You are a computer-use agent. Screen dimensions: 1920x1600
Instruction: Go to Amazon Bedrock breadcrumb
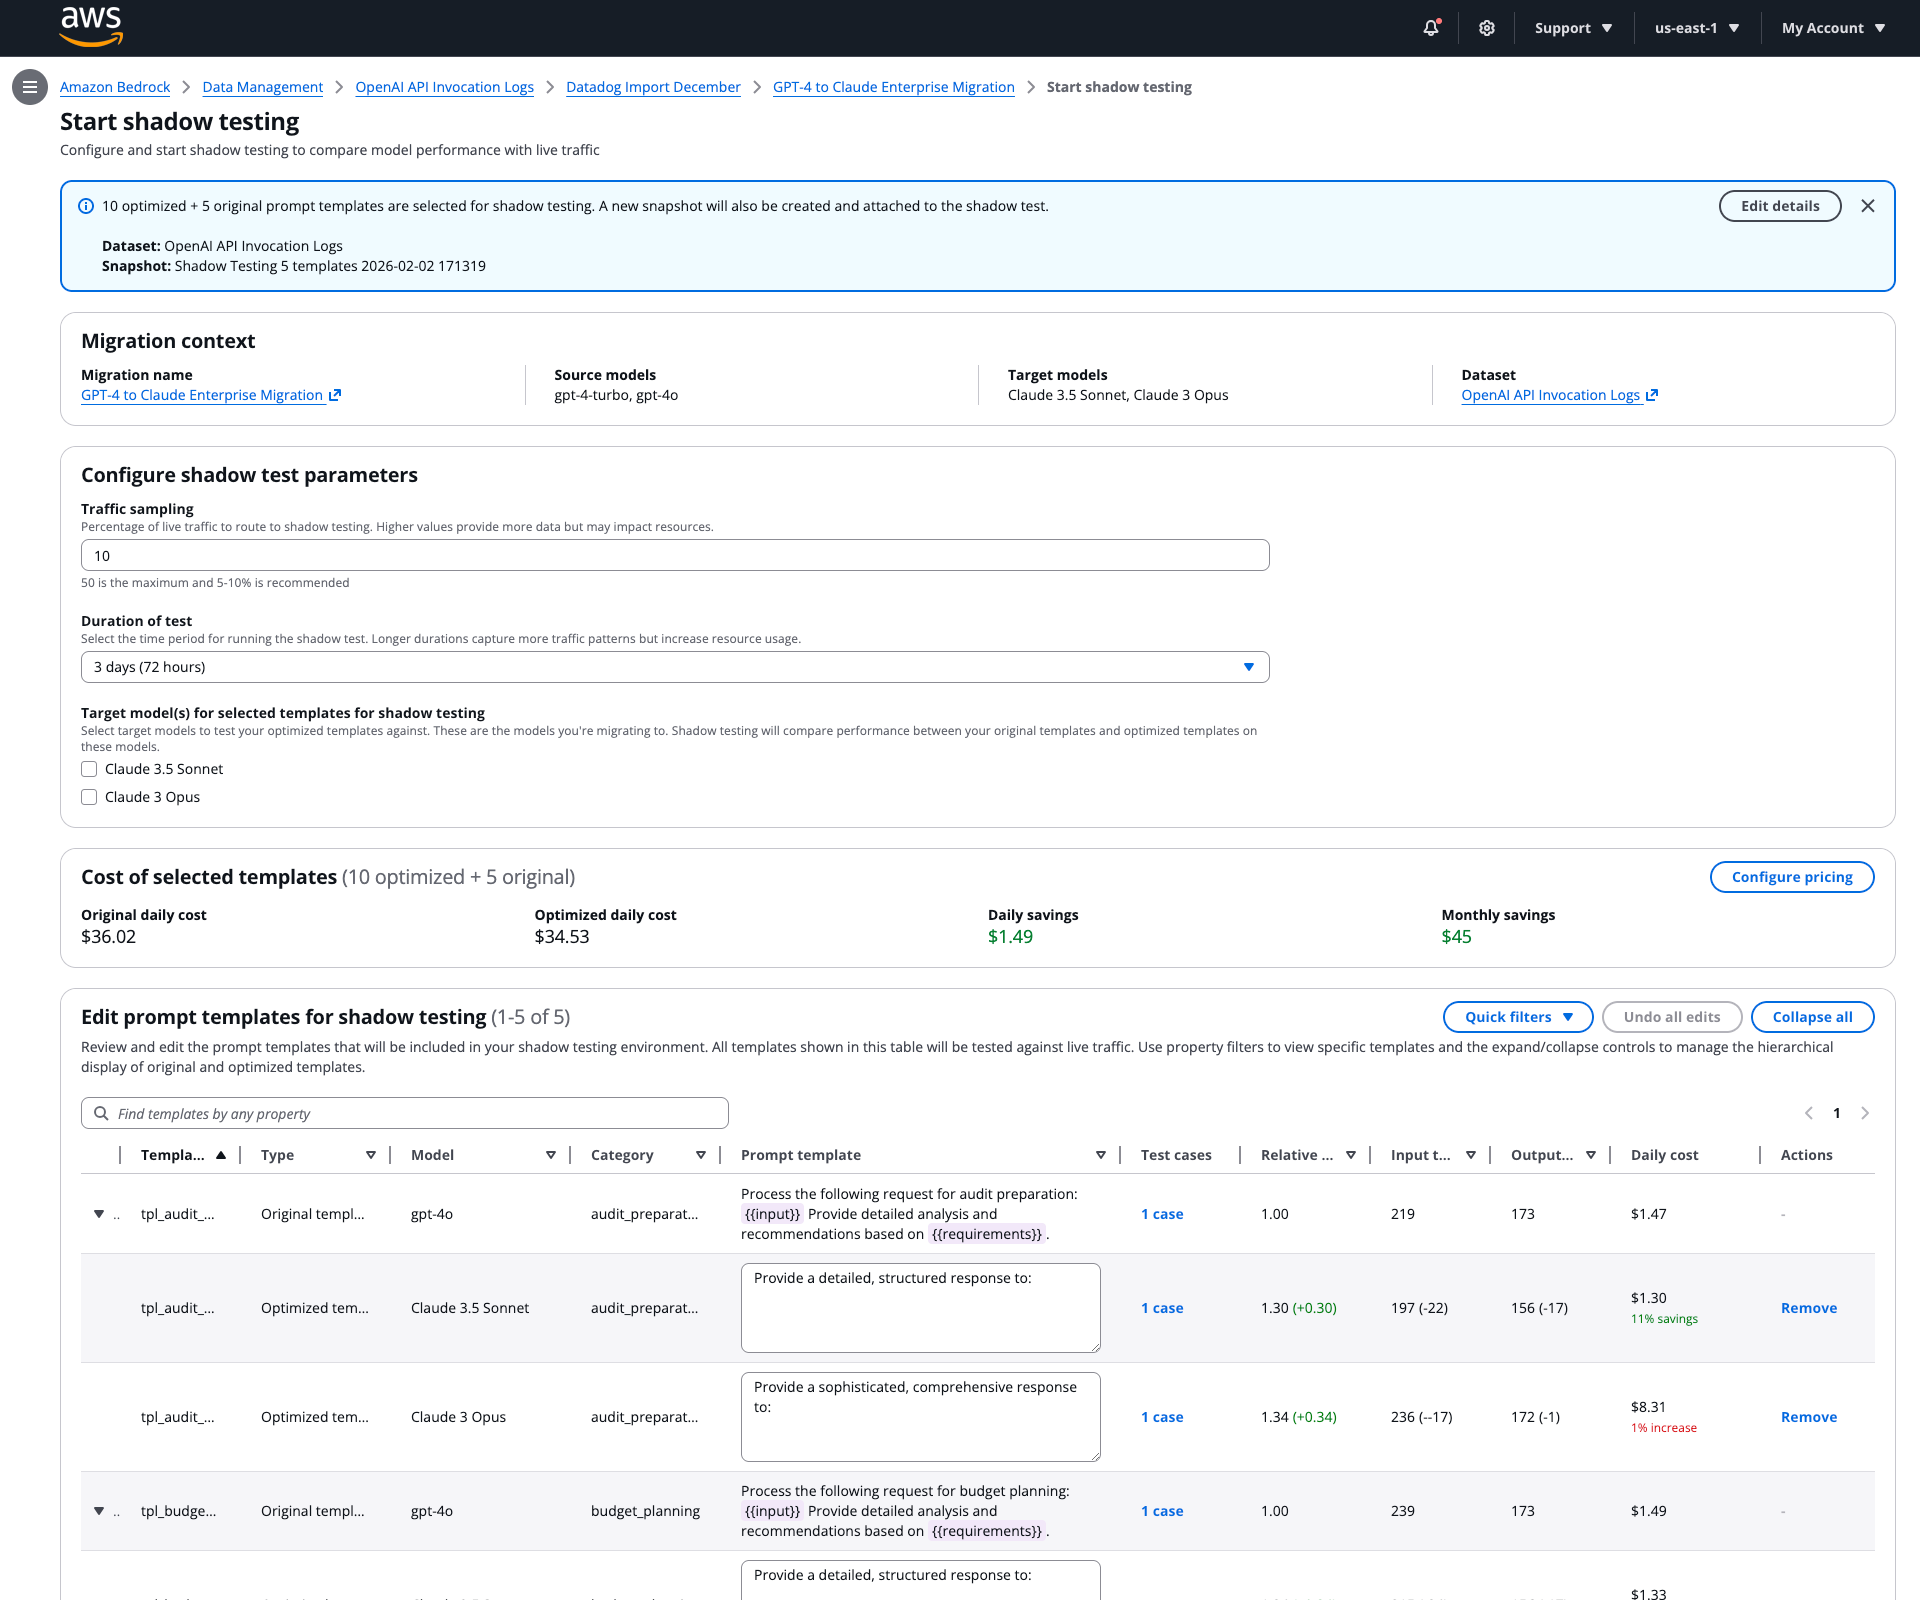[x=115, y=87]
